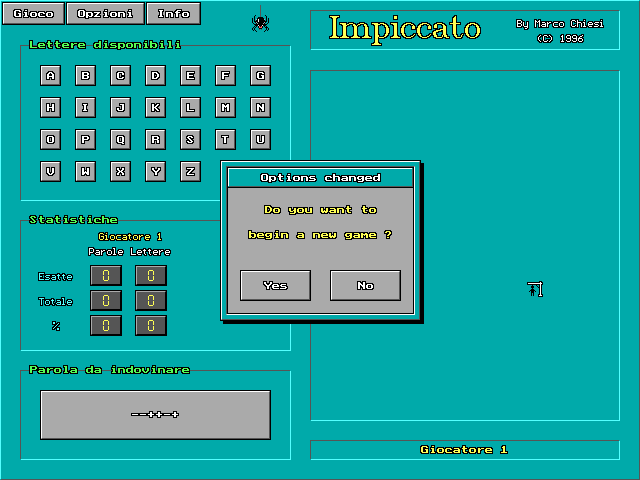Pick letter P tile
The image size is (640, 480).
85,140
